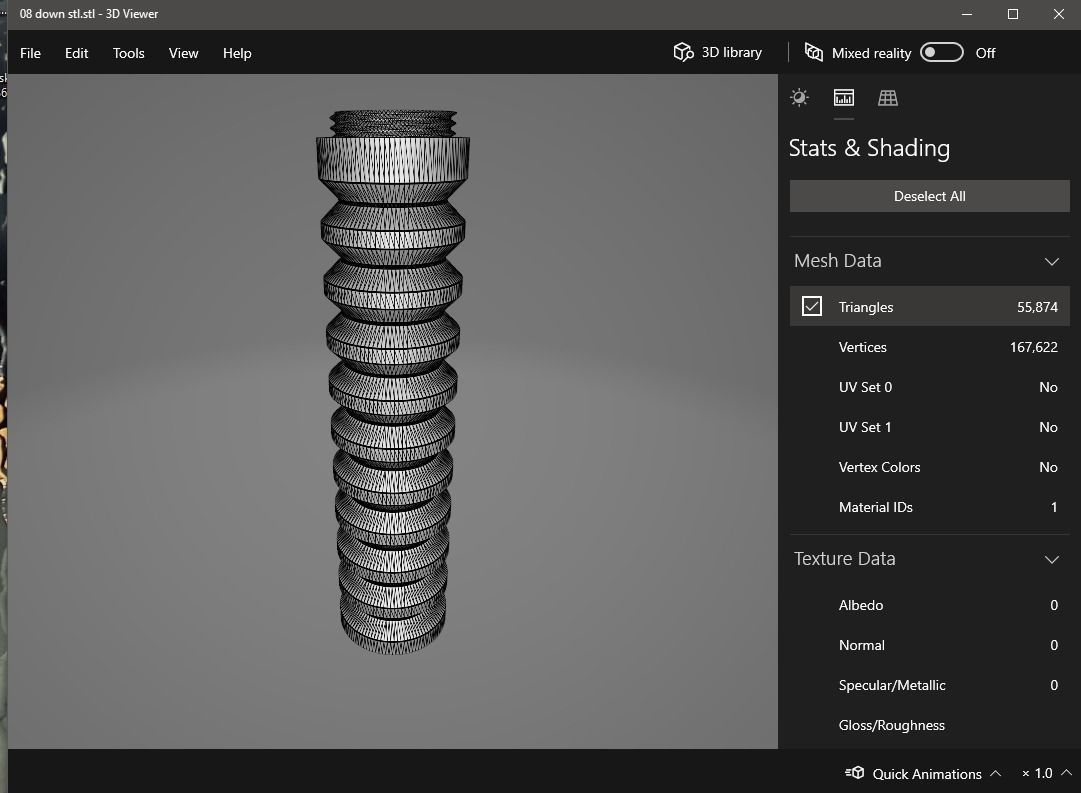Open the View menu
The height and width of the screenshot is (793, 1081).
[x=183, y=53]
